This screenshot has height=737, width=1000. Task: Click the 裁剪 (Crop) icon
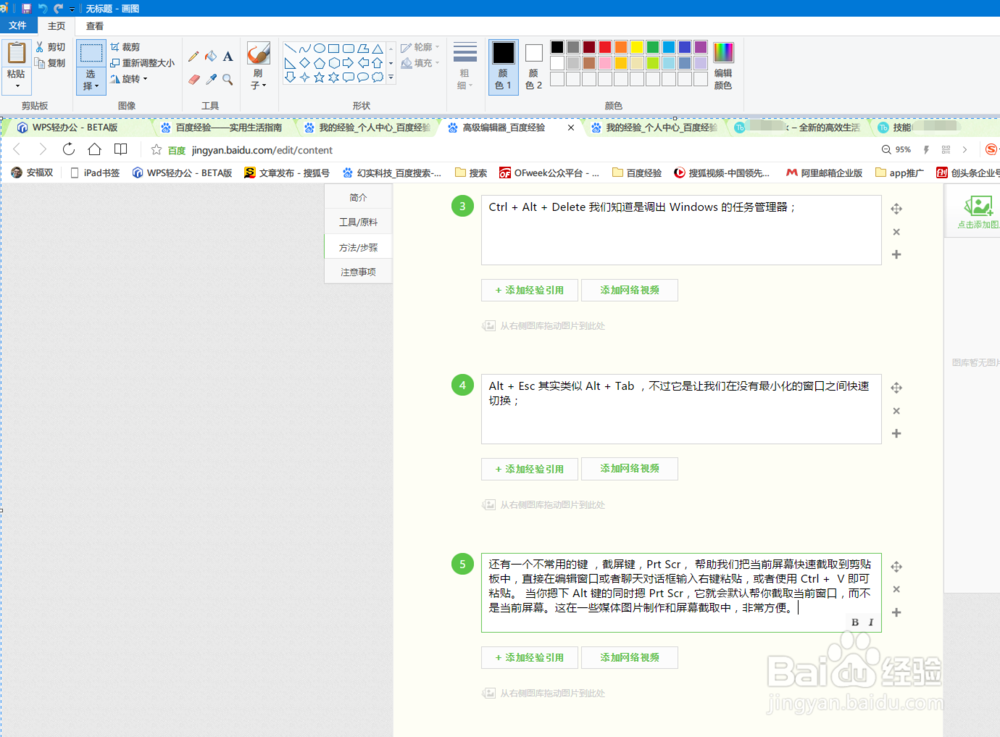(x=126, y=47)
